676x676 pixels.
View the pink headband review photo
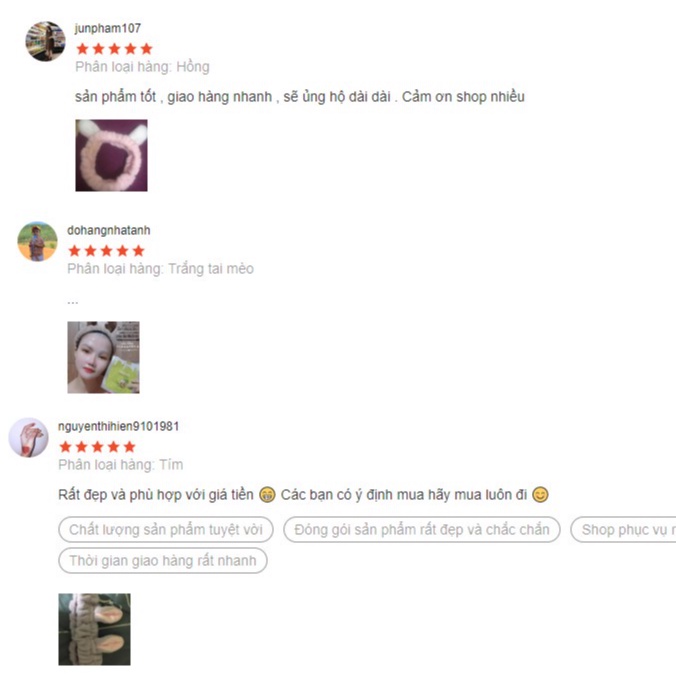point(111,155)
